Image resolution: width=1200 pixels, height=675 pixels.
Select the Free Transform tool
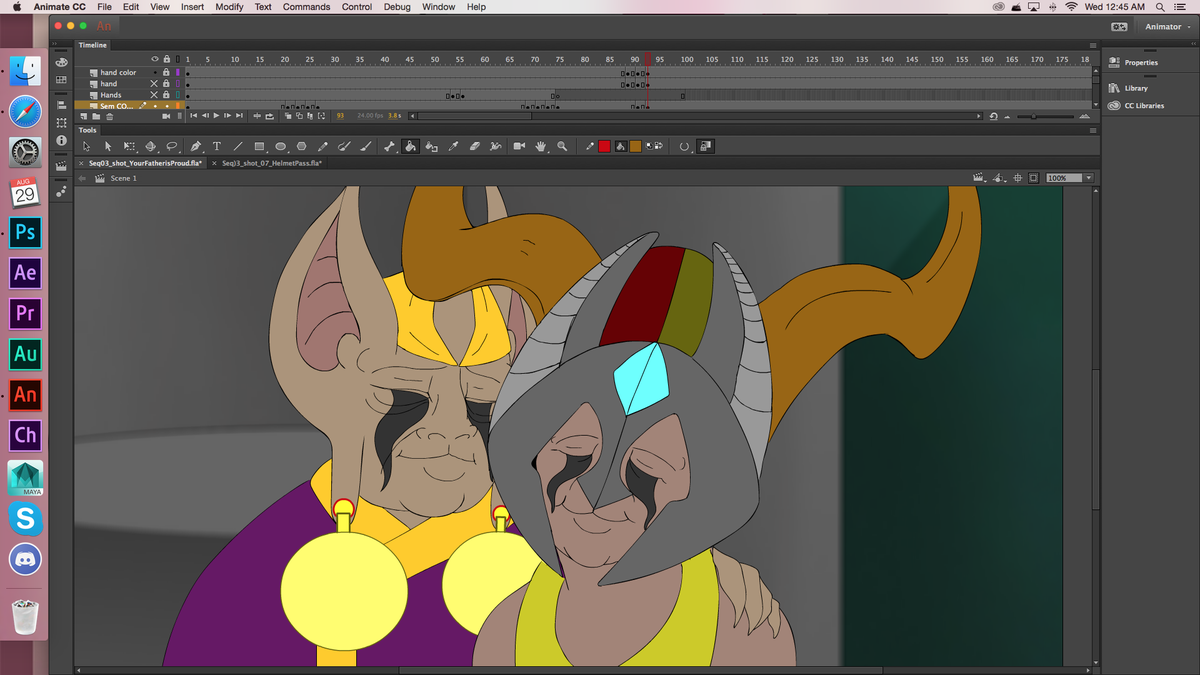point(129,146)
